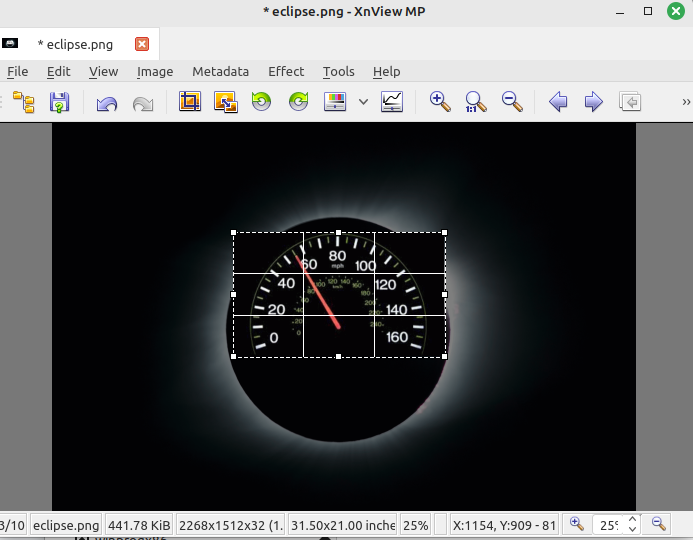Minimize the XnView MP window
The height and width of the screenshot is (540, 693).
pos(620,11)
